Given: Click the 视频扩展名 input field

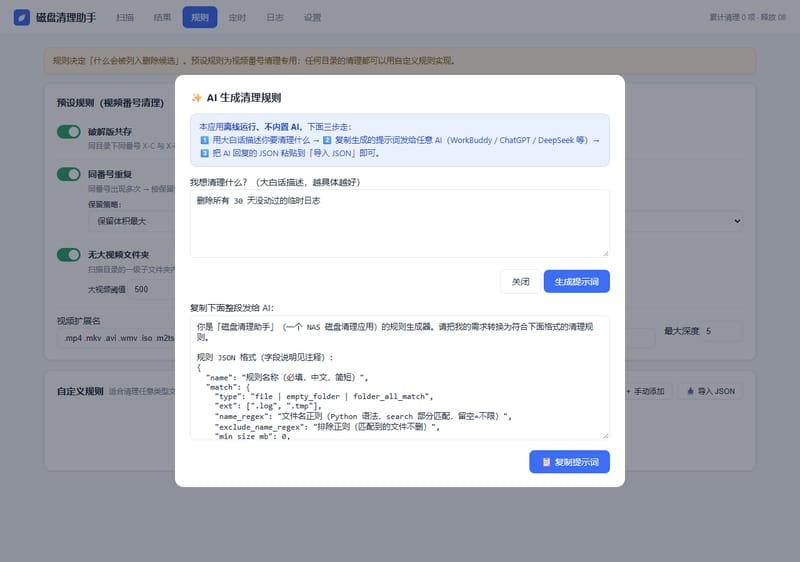Looking at the screenshot, I should 356,338.
